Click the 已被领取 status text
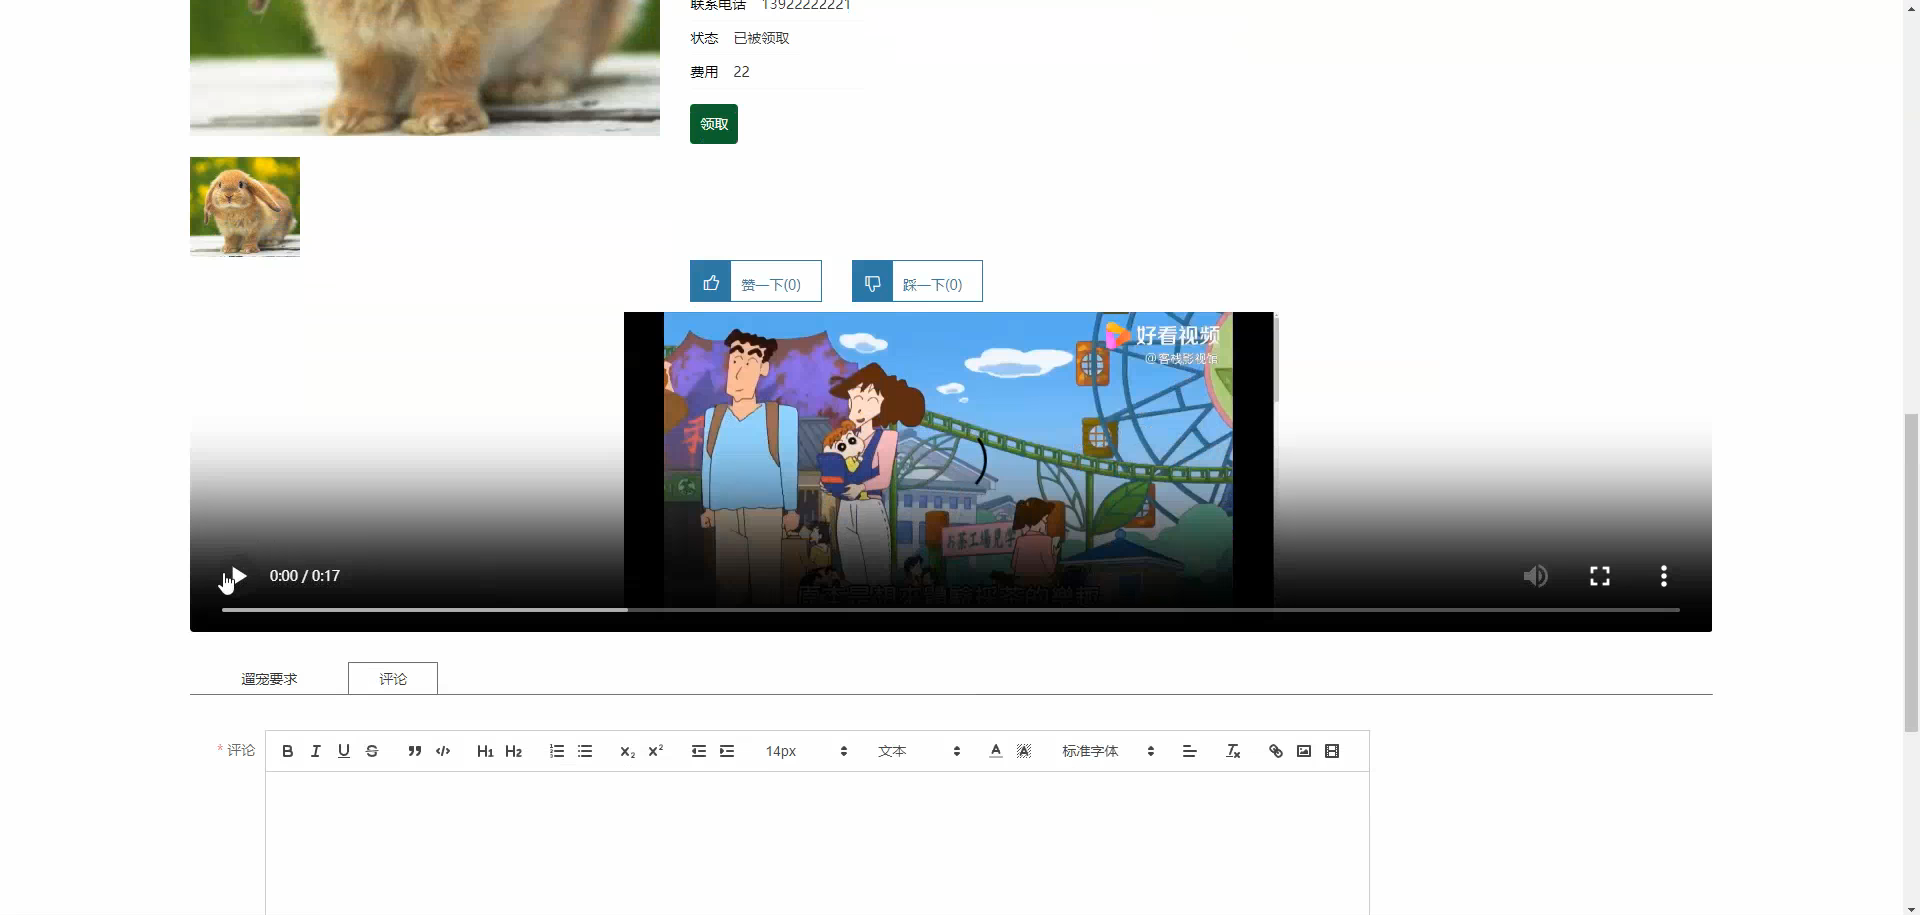Image resolution: width=1920 pixels, height=915 pixels. click(761, 38)
